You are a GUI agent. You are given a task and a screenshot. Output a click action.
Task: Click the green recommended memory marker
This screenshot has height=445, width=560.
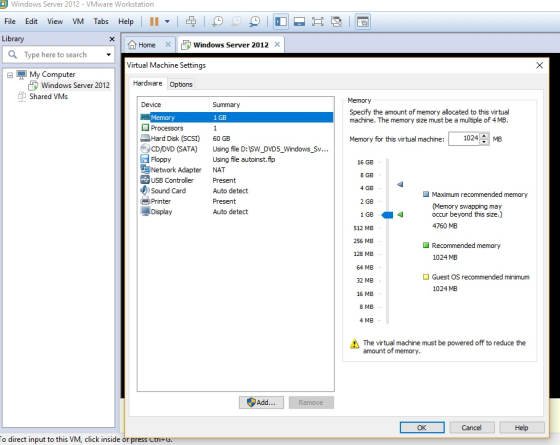(400, 215)
